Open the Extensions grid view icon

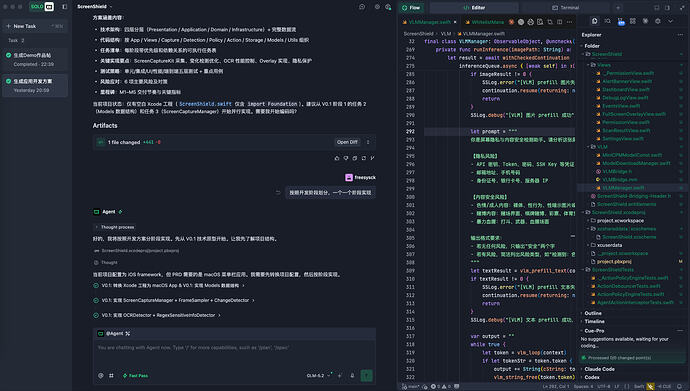click(632, 21)
